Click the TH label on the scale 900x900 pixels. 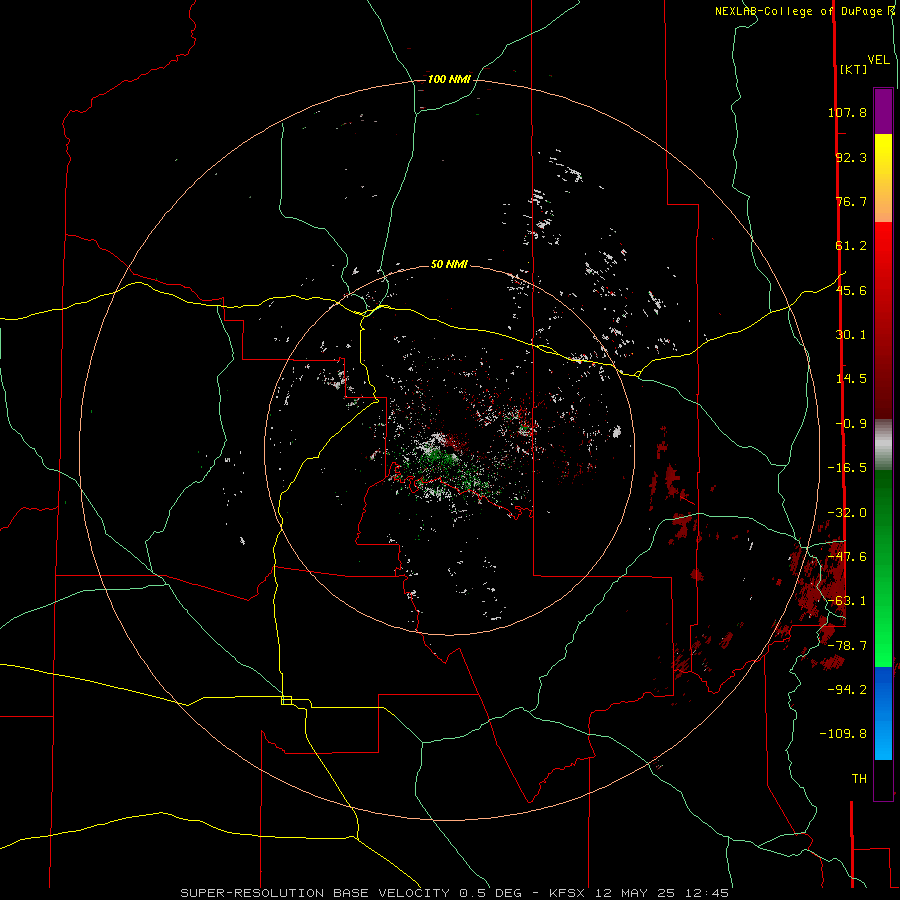859,779
